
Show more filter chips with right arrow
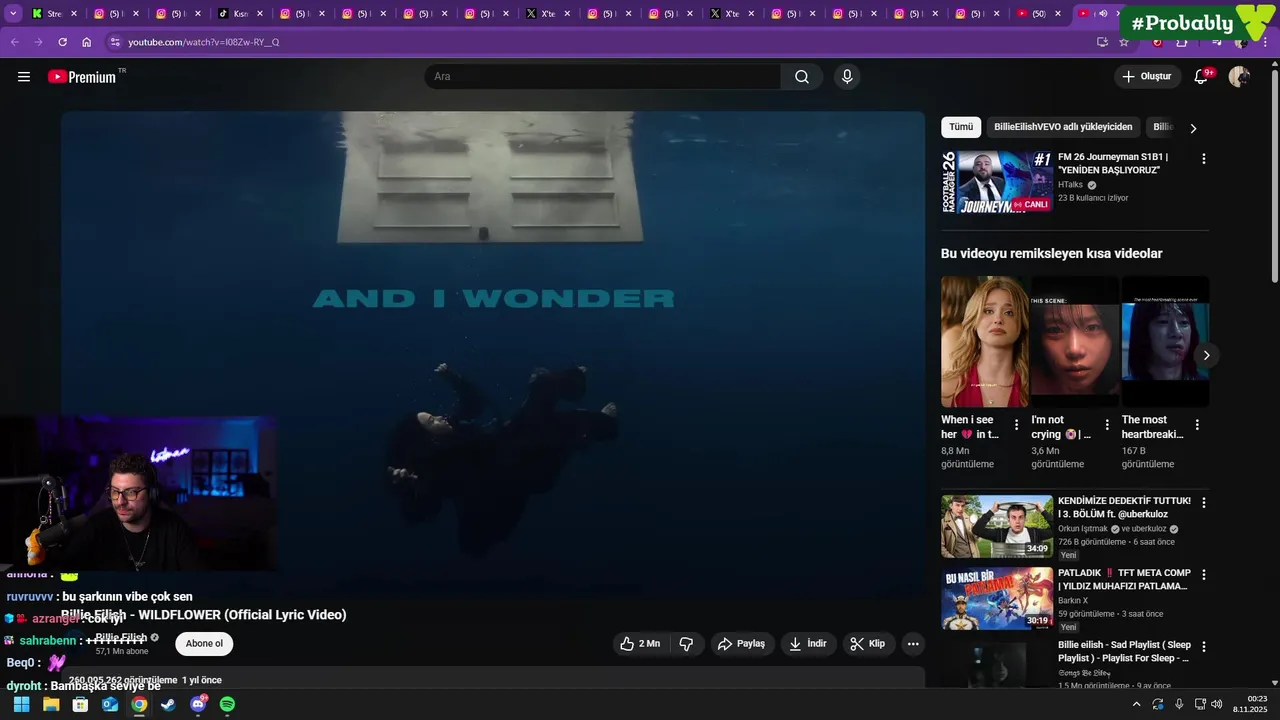pos(1192,128)
